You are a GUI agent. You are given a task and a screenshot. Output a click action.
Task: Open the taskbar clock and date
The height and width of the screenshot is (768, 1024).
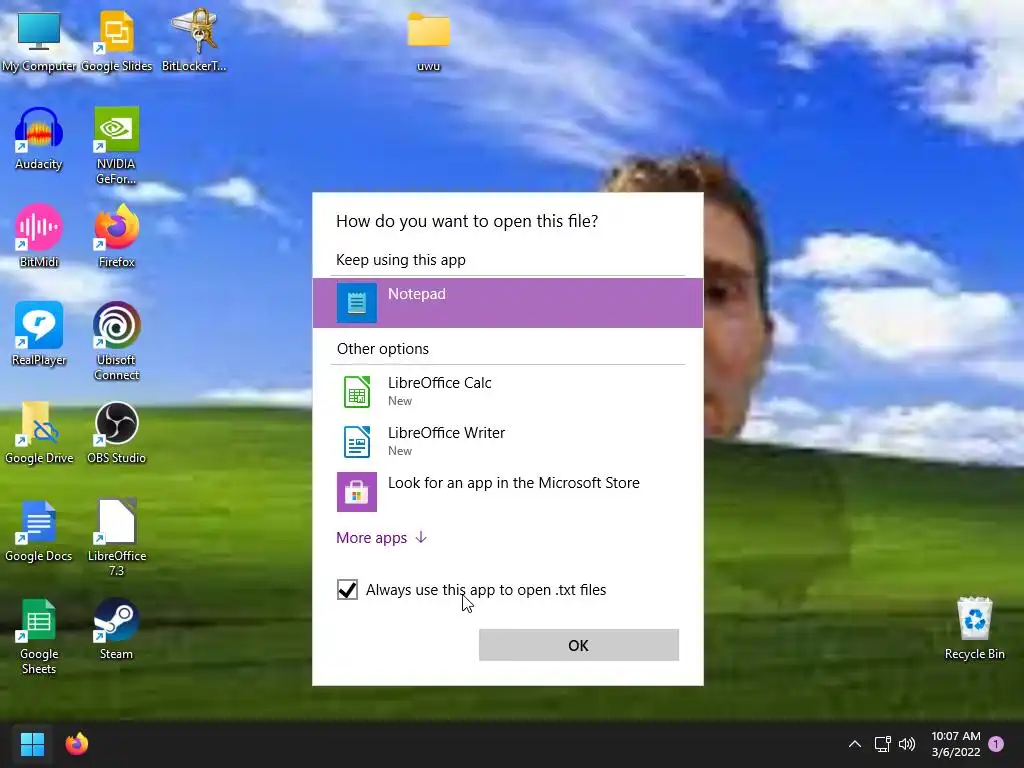pyautogui.click(x=955, y=744)
